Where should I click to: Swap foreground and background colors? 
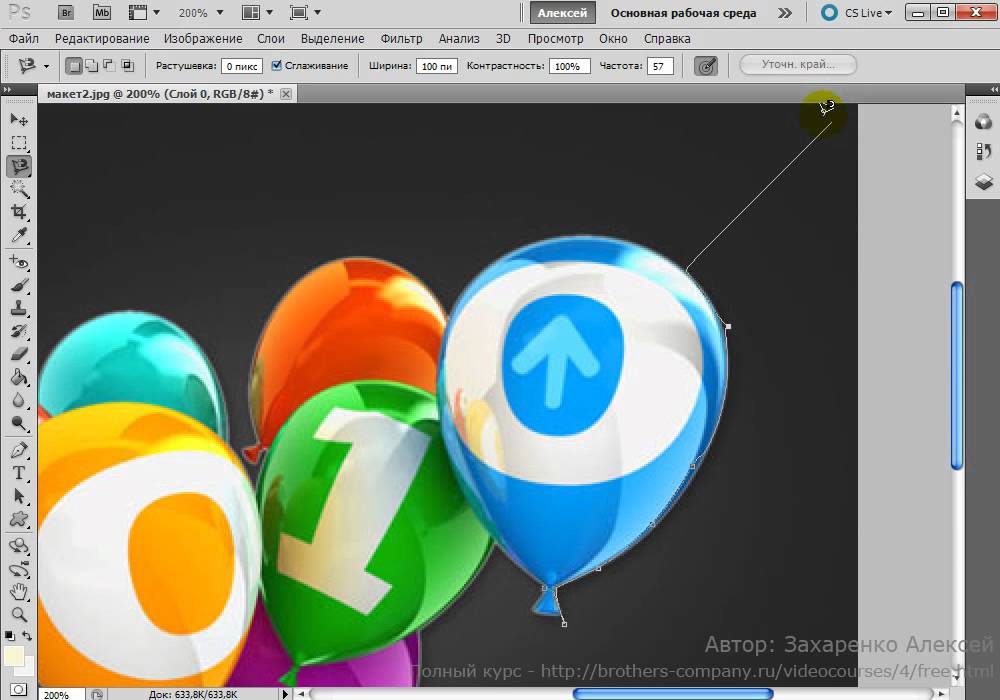tap(27, 636)
